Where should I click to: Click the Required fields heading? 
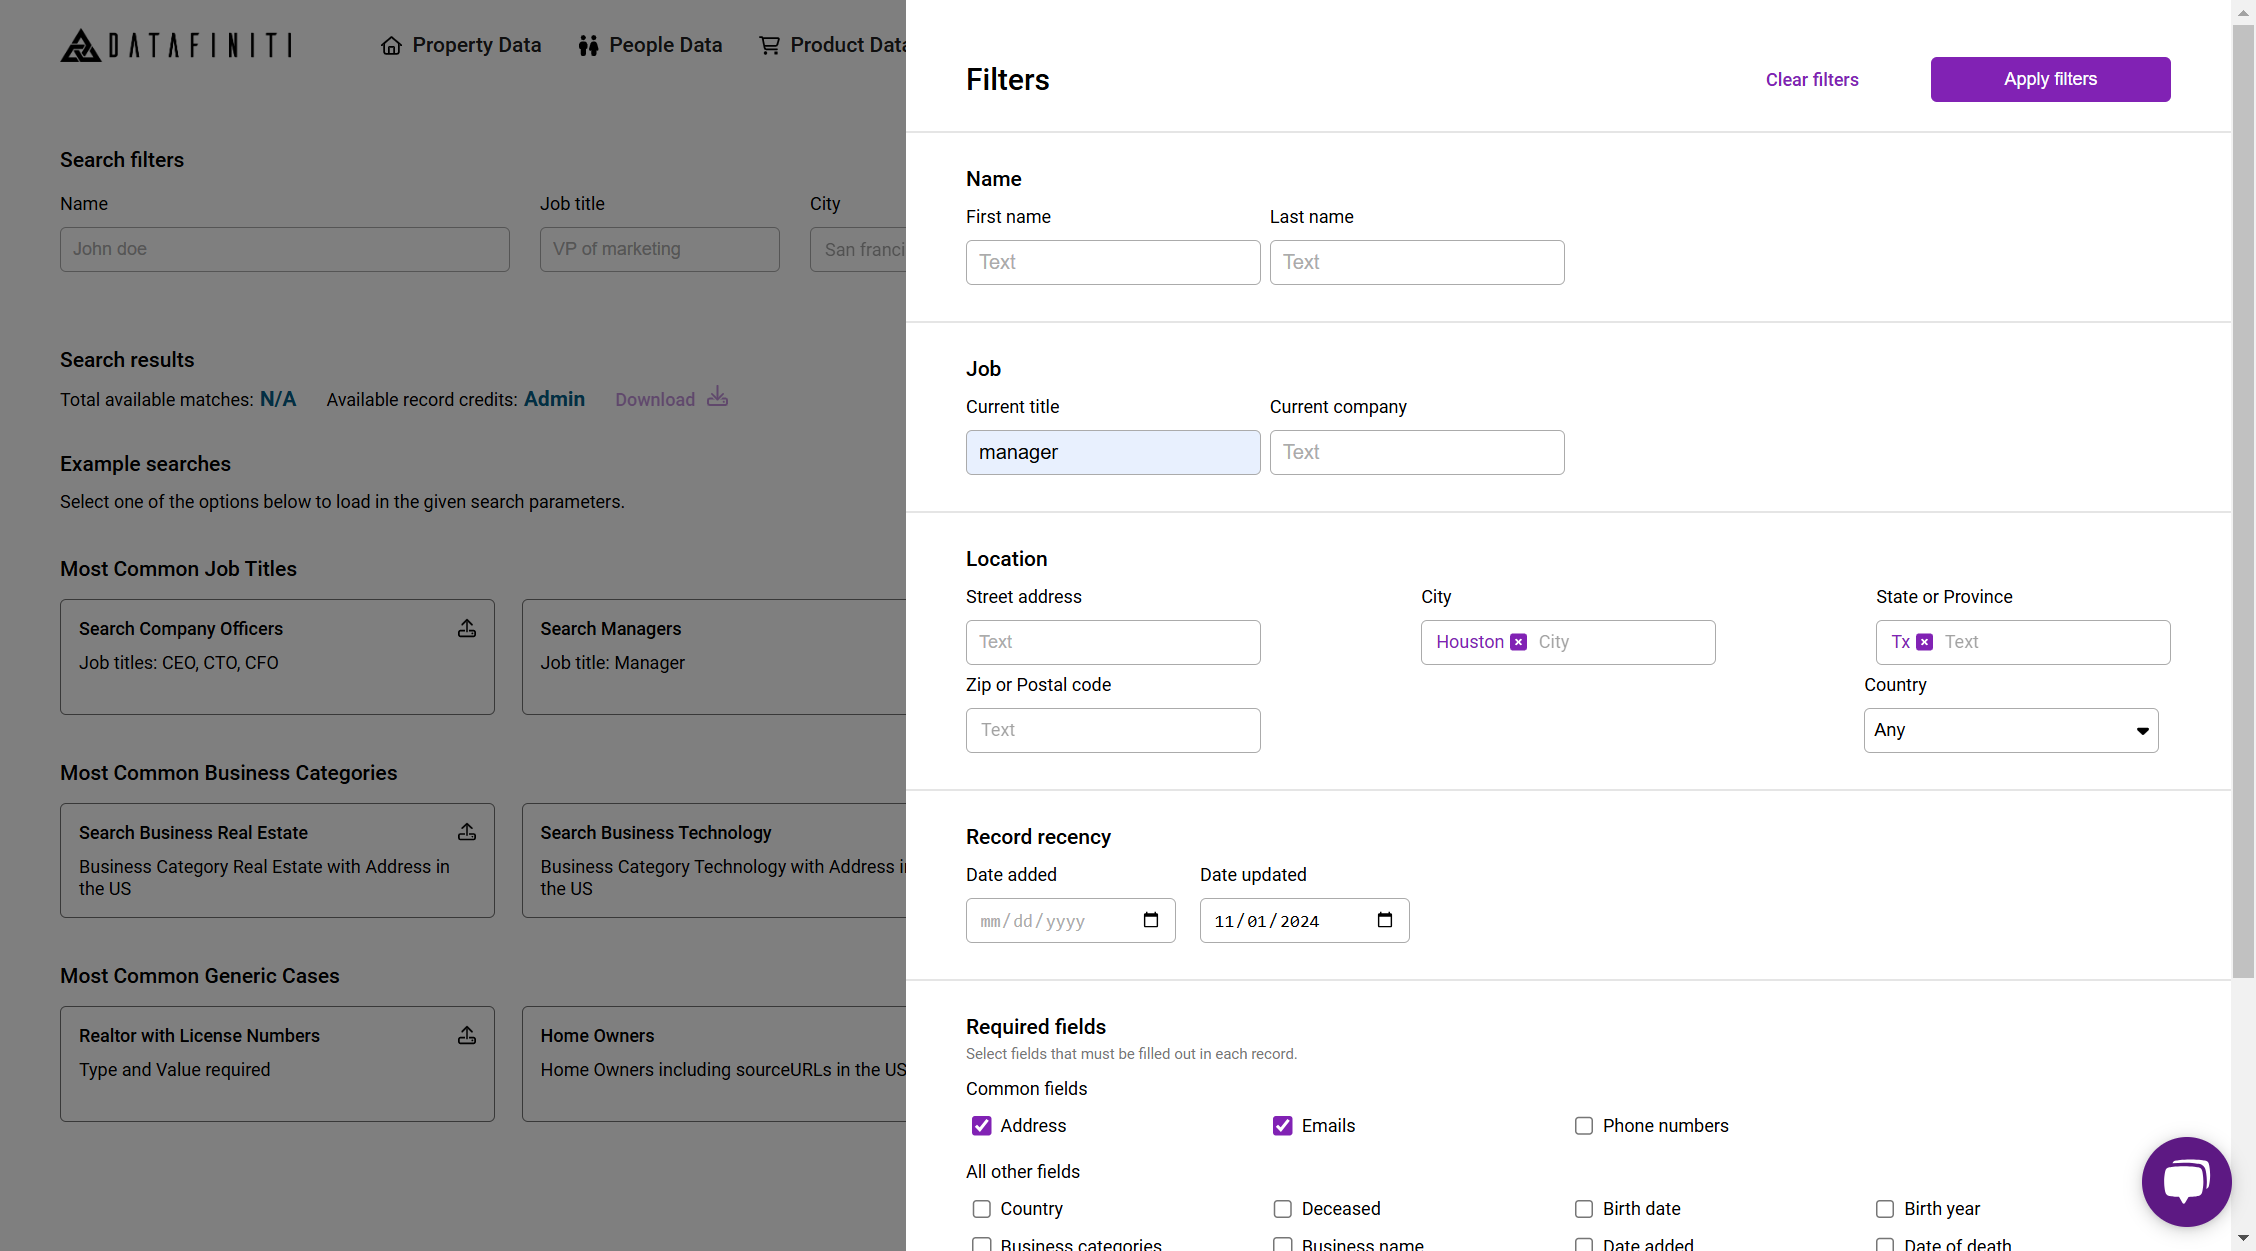(x=1036, y=1026)
